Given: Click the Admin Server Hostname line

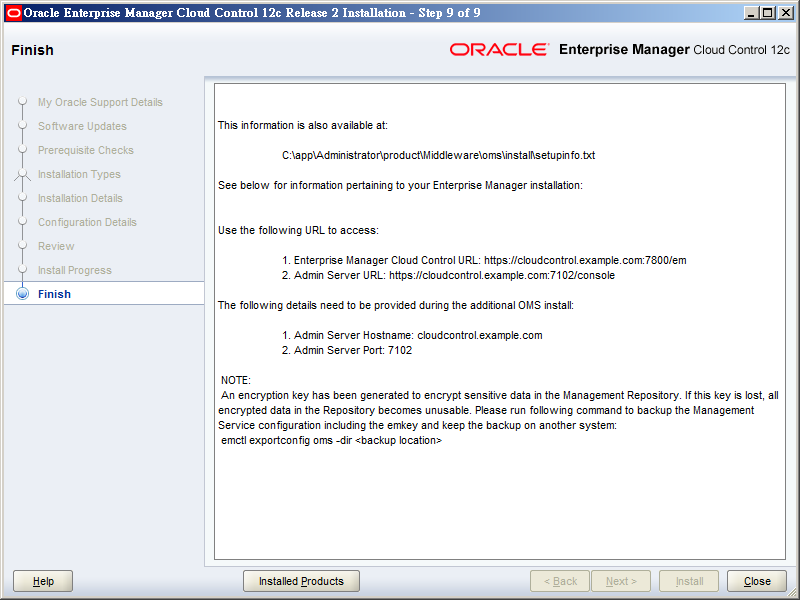Looking at the screenshot, I should [x=412, y=335].
